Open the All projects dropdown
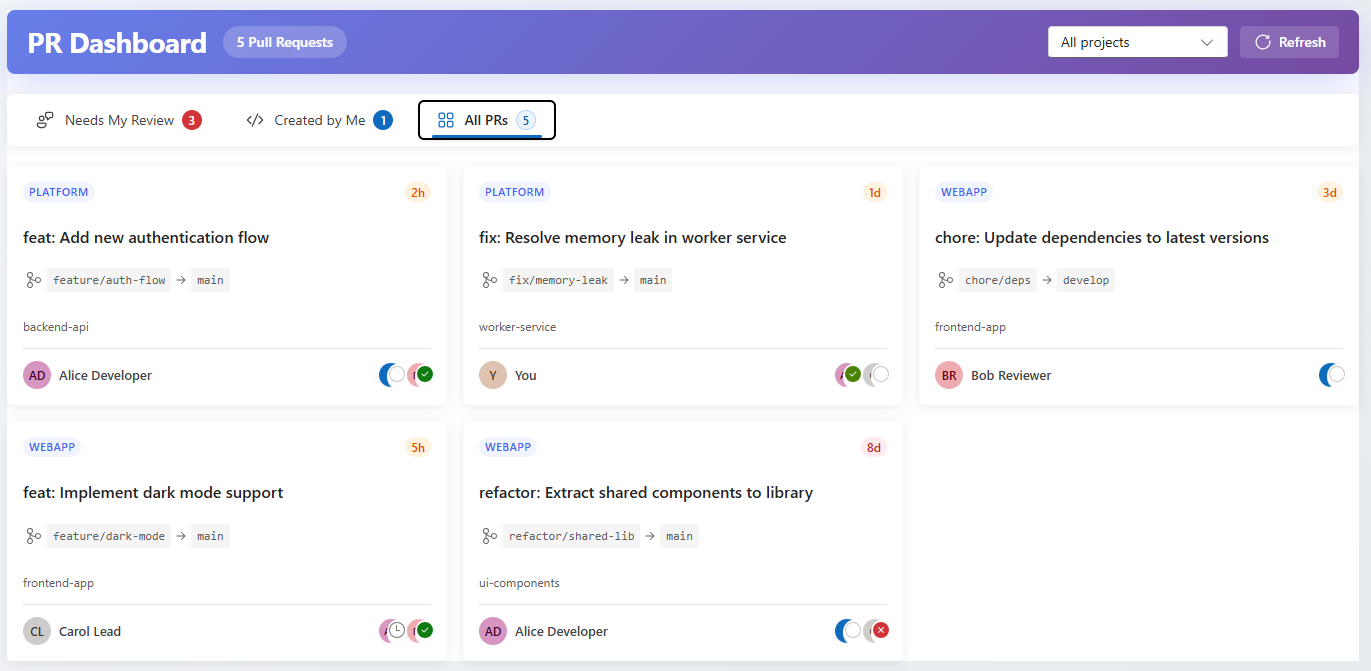1371x671 pixels. tap(1137, 42)
